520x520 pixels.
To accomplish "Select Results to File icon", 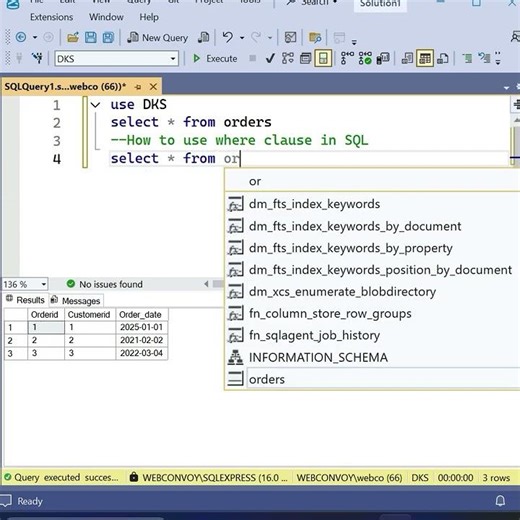I will pyautogui.click(x=443, y=59).
